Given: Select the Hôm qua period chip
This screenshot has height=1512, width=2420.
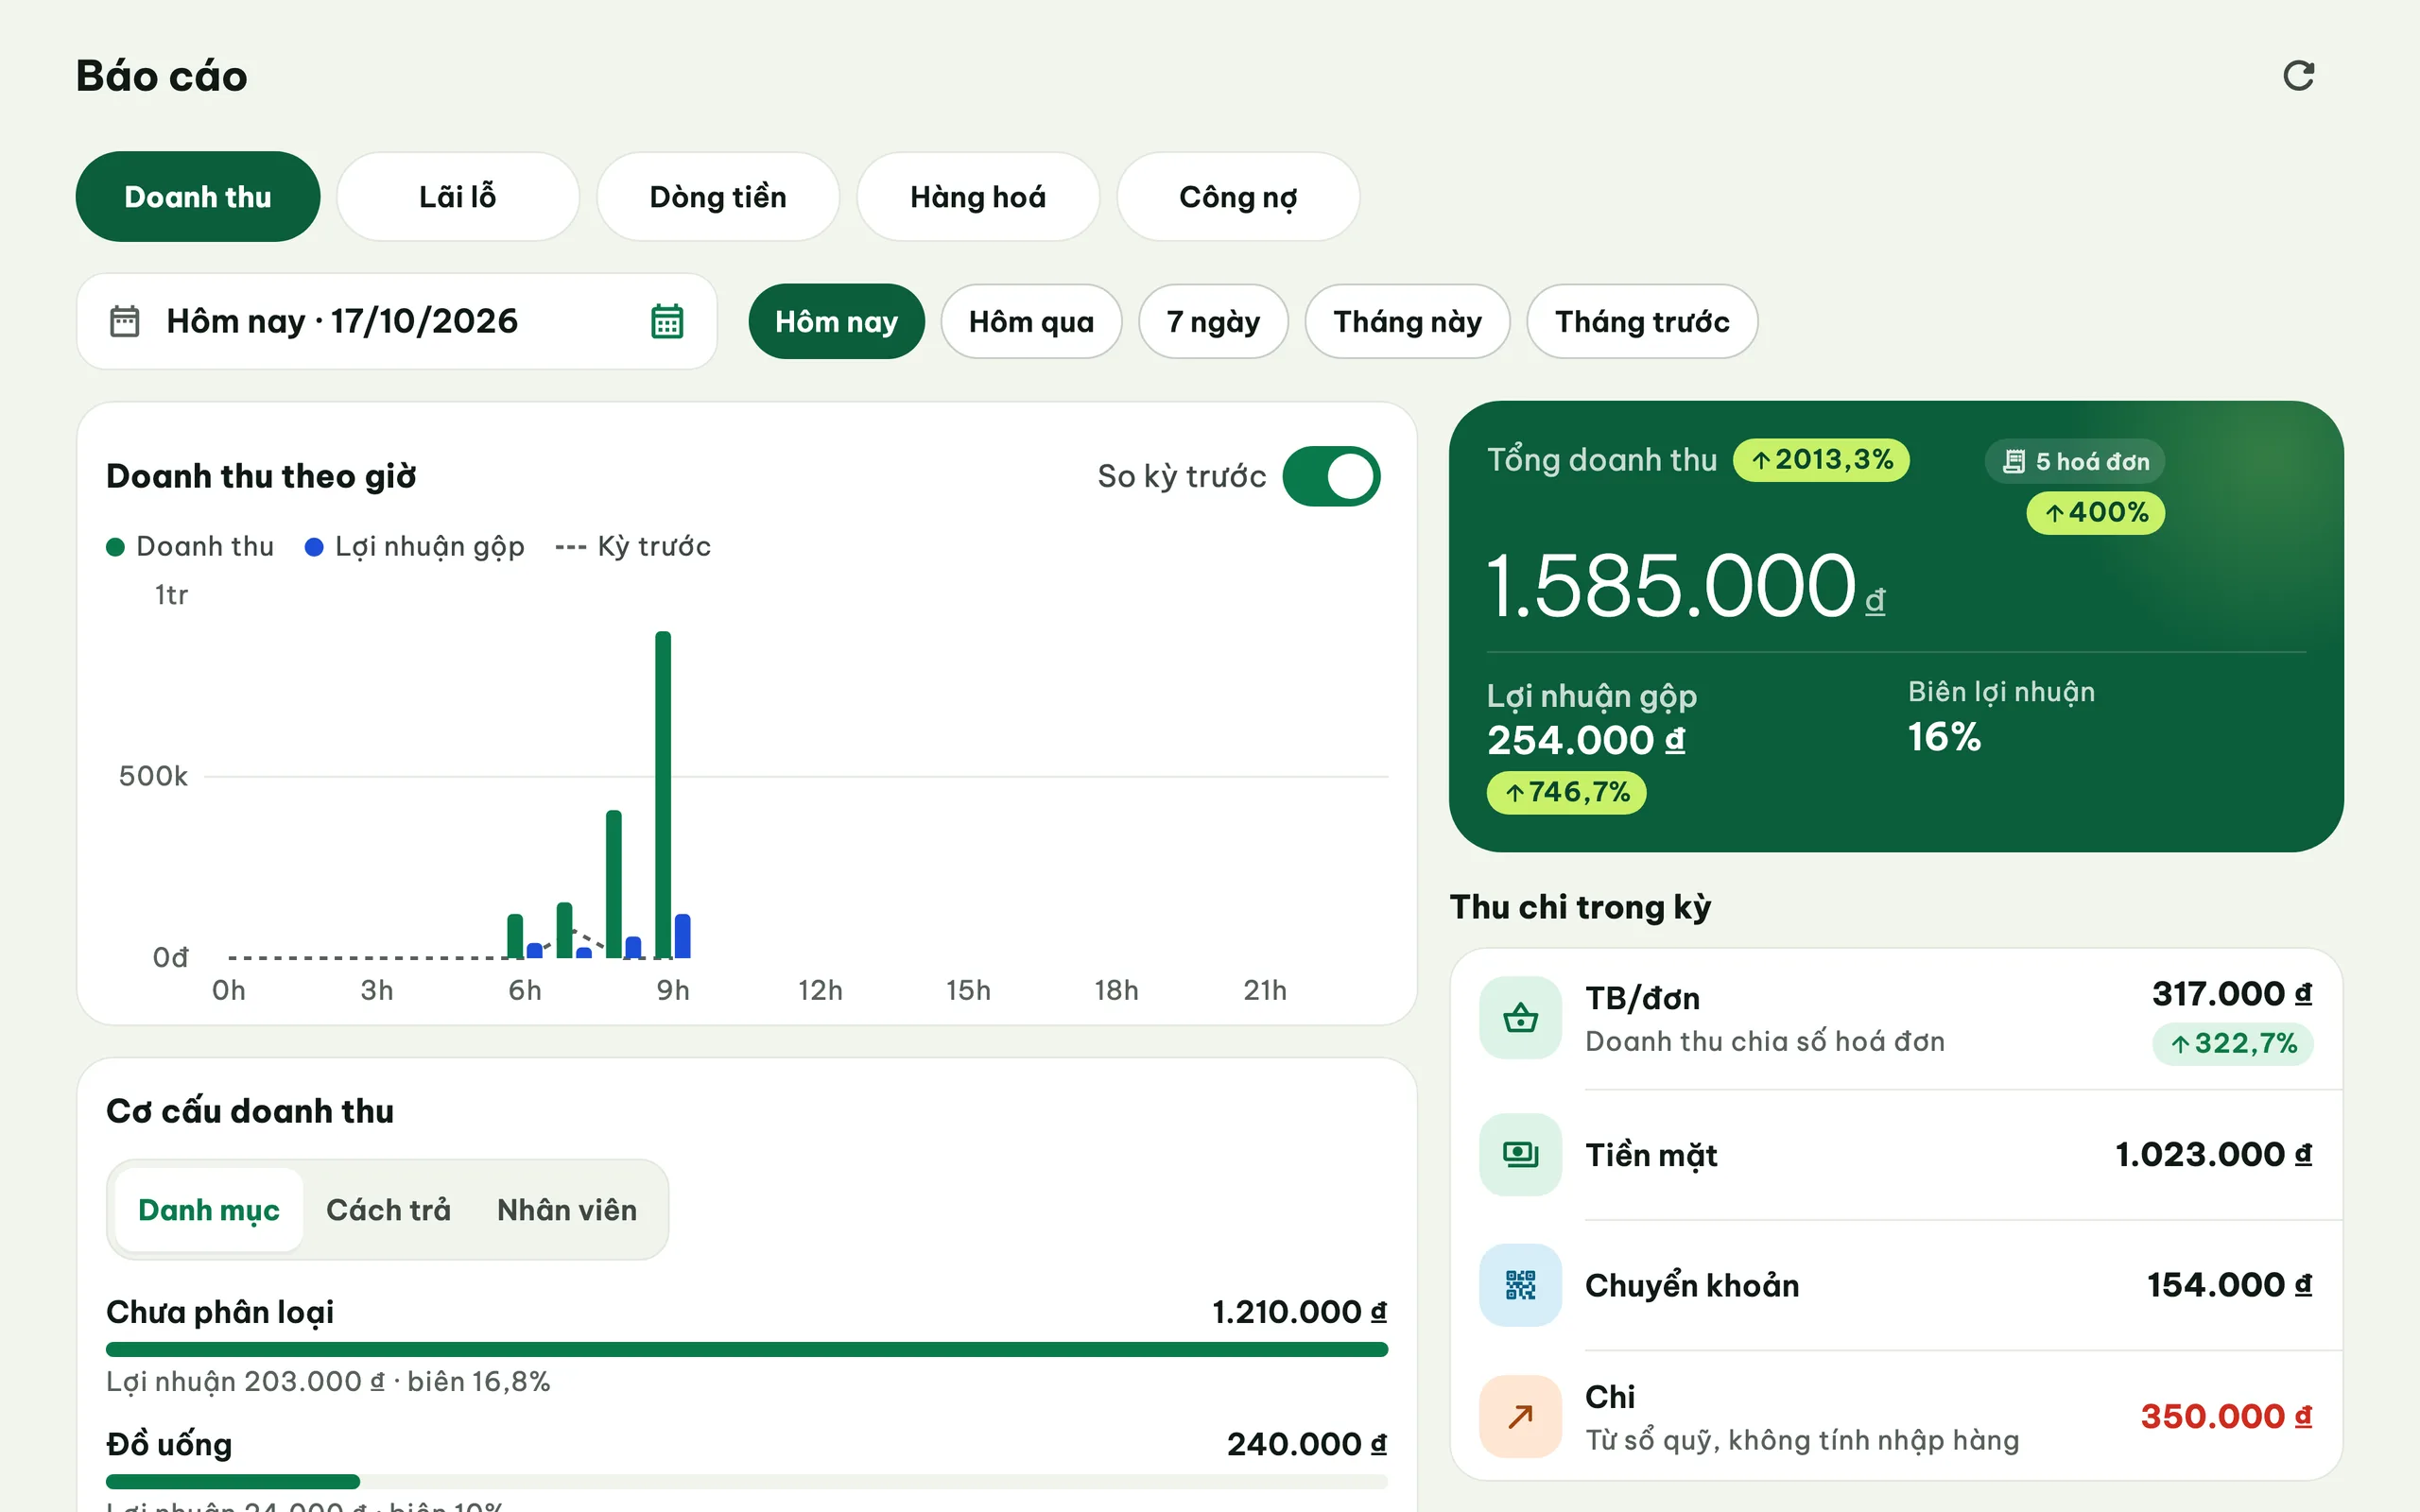Looking at the screenshot, I should 1031,321.
